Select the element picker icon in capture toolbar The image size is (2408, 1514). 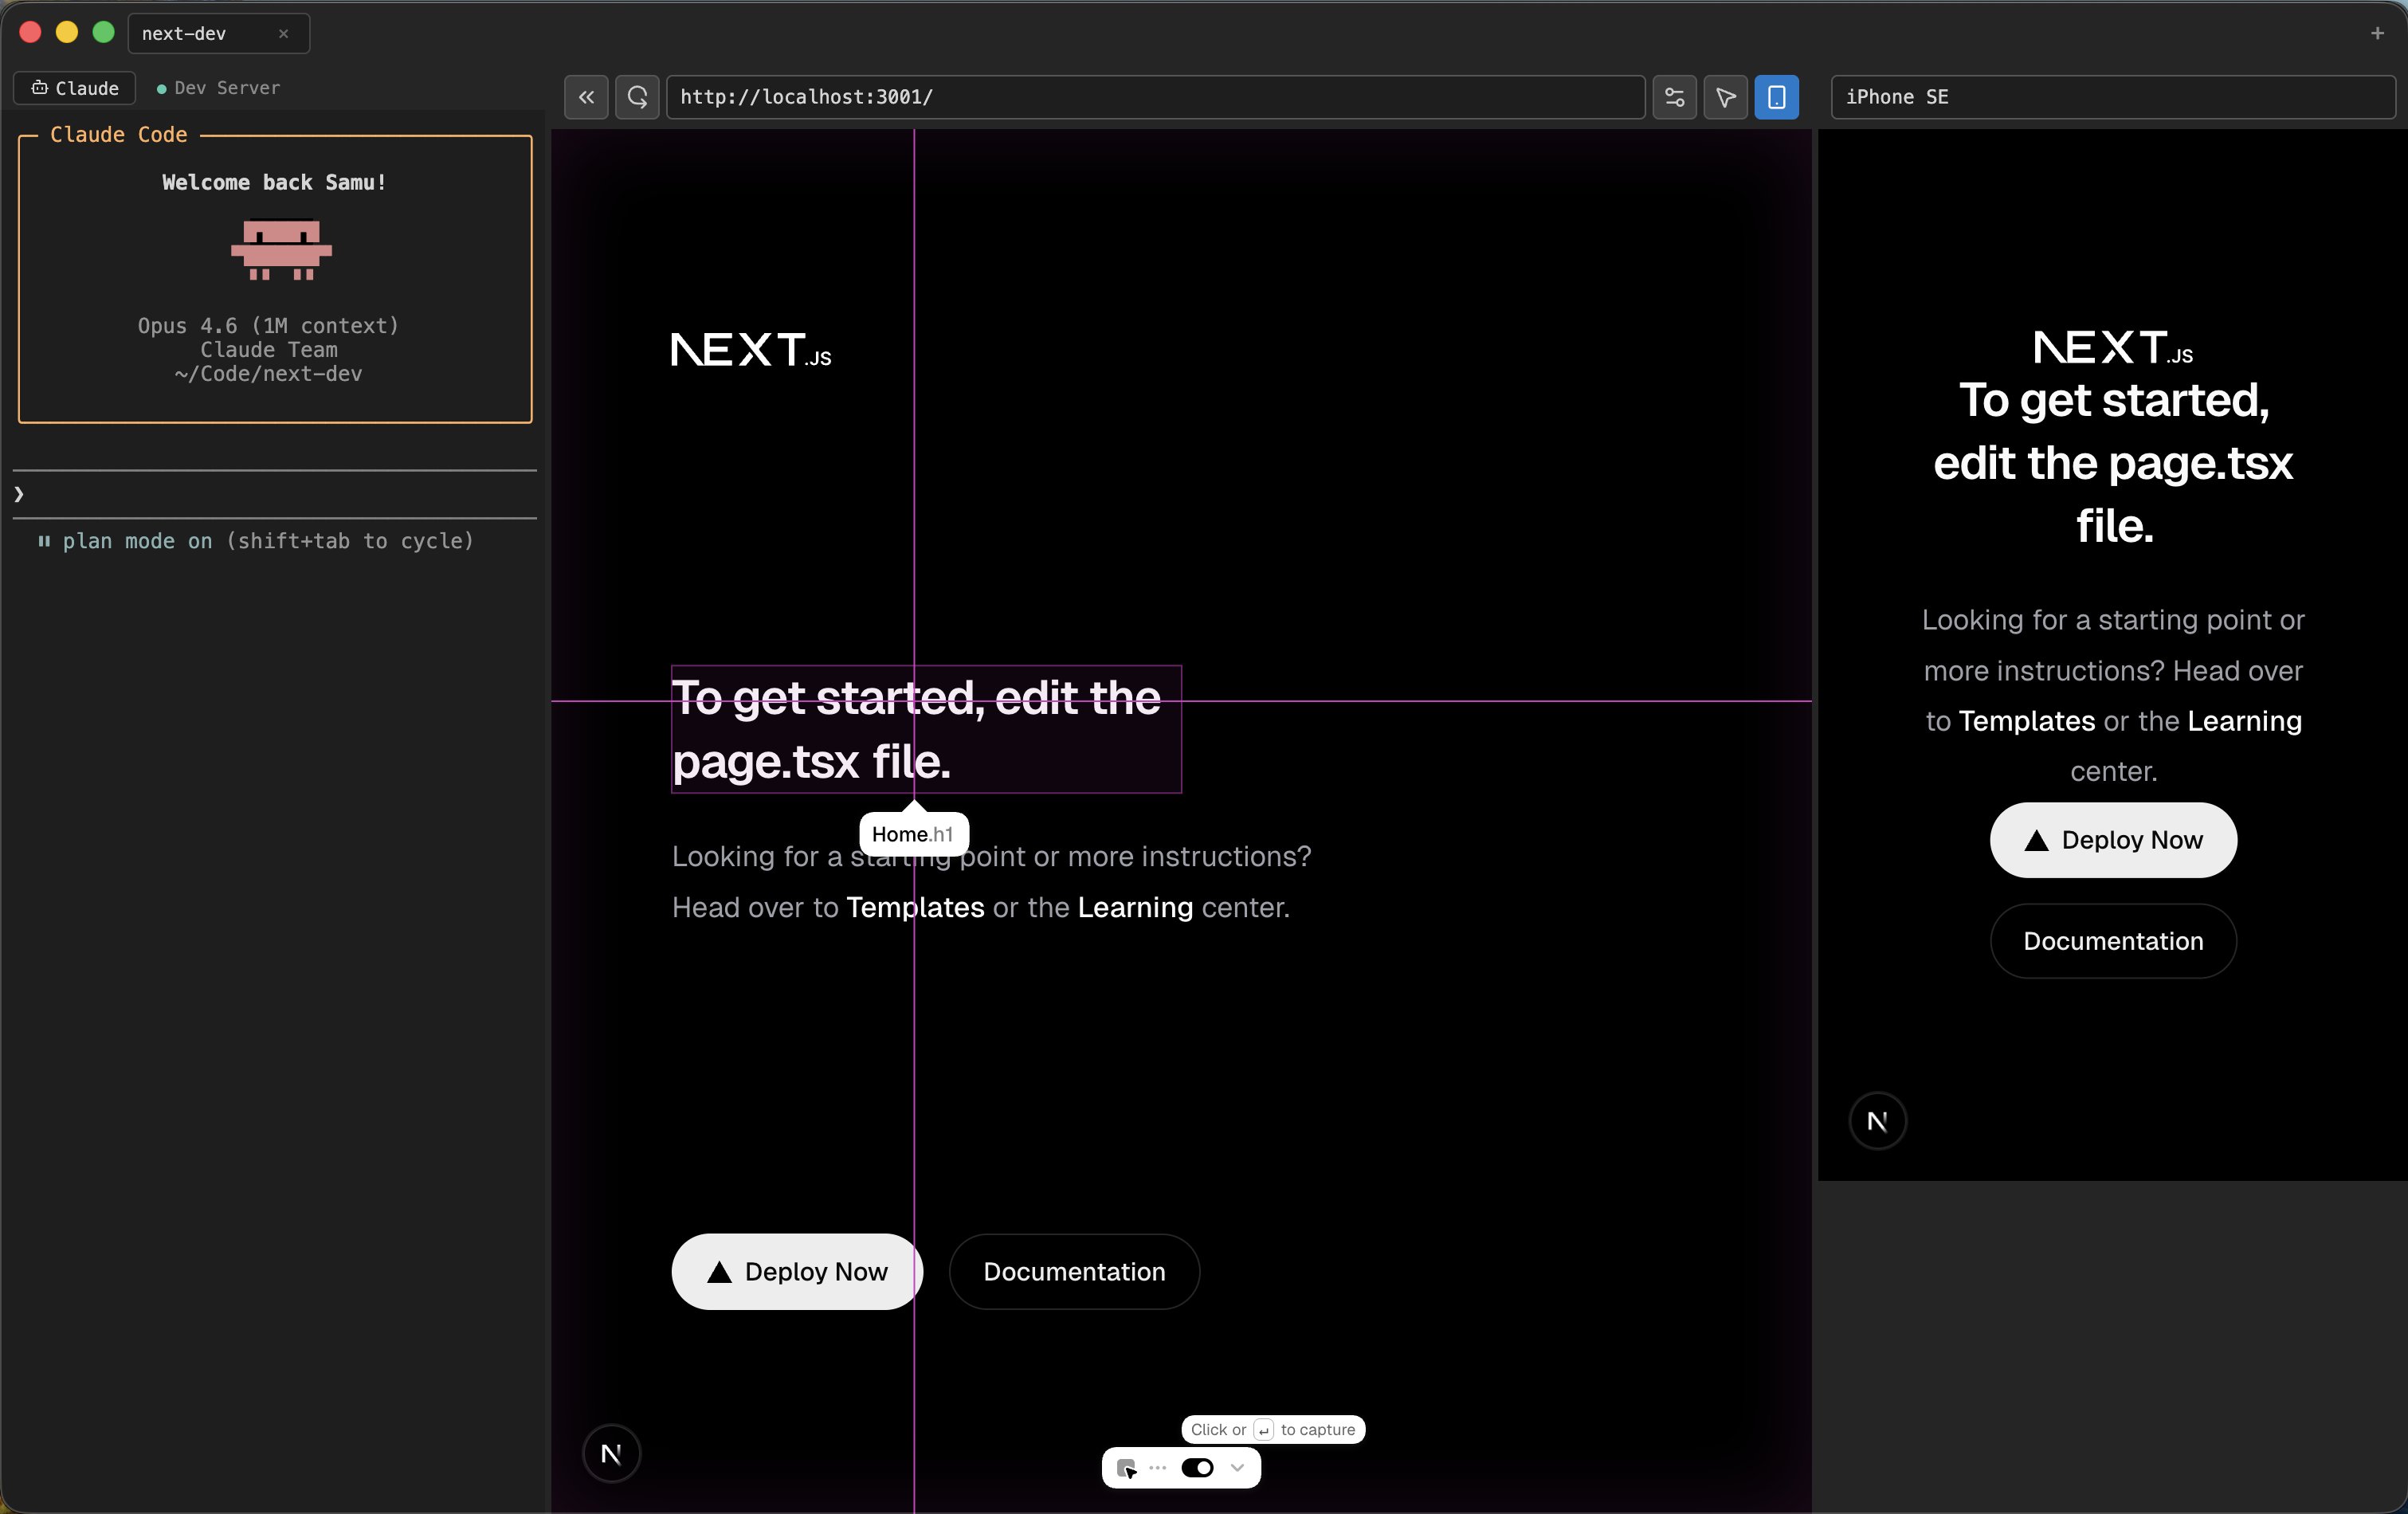point(1128,1468)
